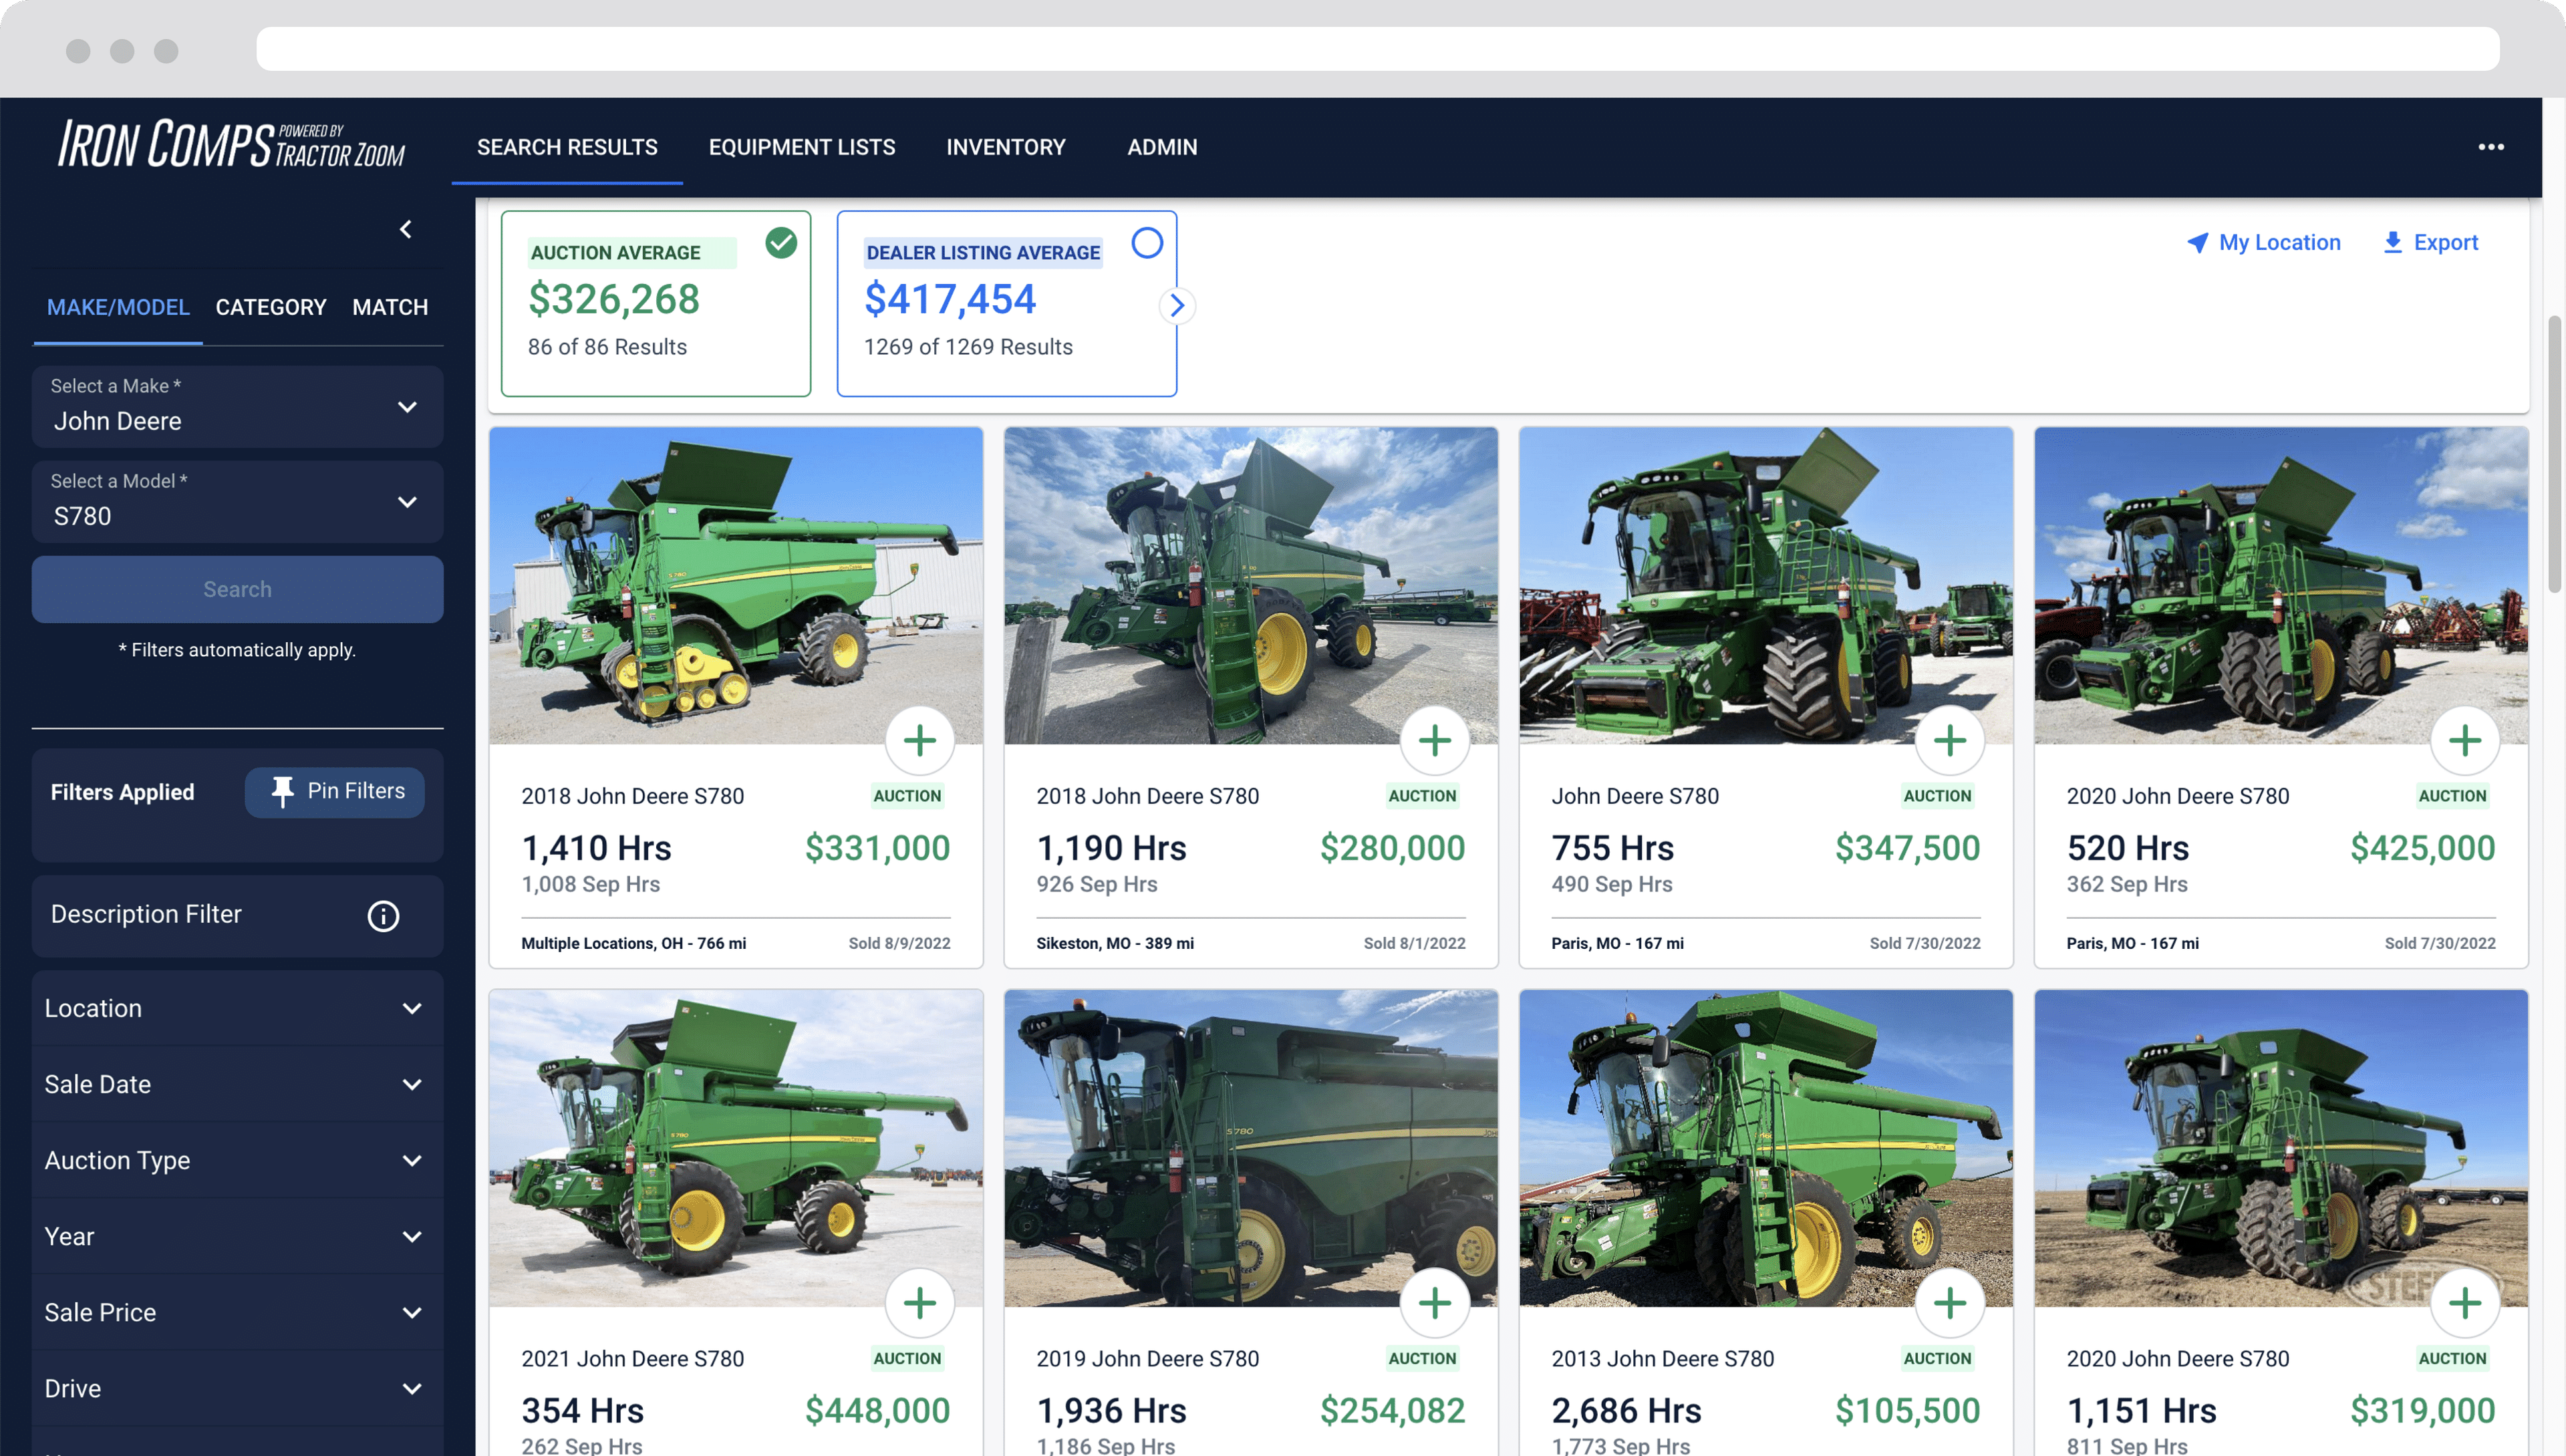
Task: Click the '1269 of 1269 Results' text
Action: [968, 347]
